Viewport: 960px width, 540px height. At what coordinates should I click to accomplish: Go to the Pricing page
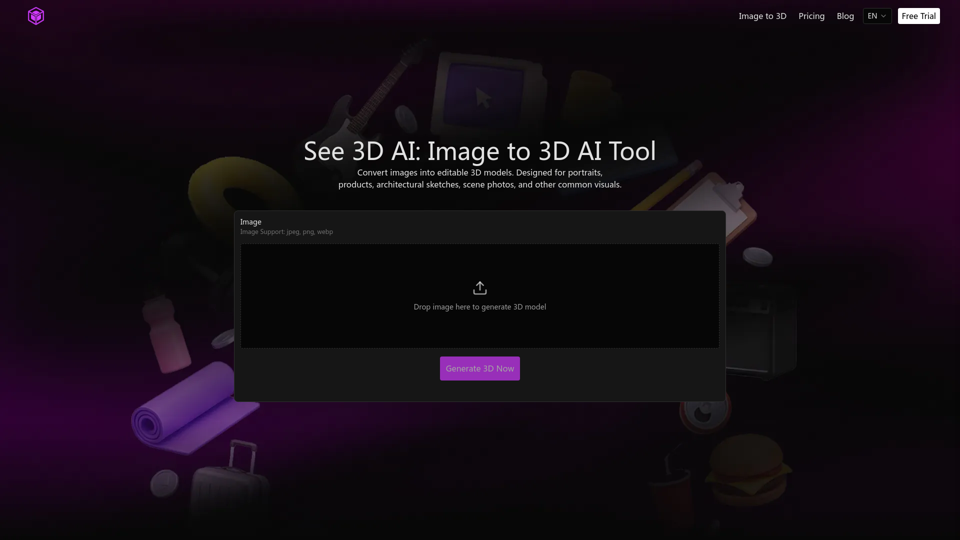pyautogui.click(x=811, y=16)
